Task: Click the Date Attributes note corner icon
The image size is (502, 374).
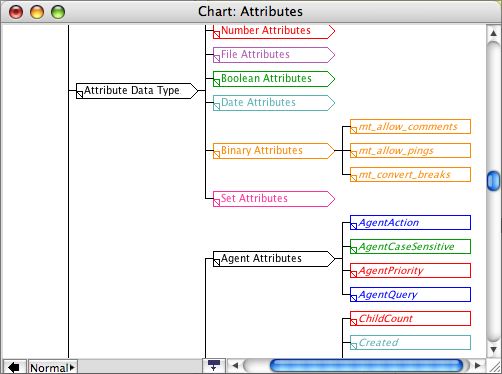Action: click(217, 107)
